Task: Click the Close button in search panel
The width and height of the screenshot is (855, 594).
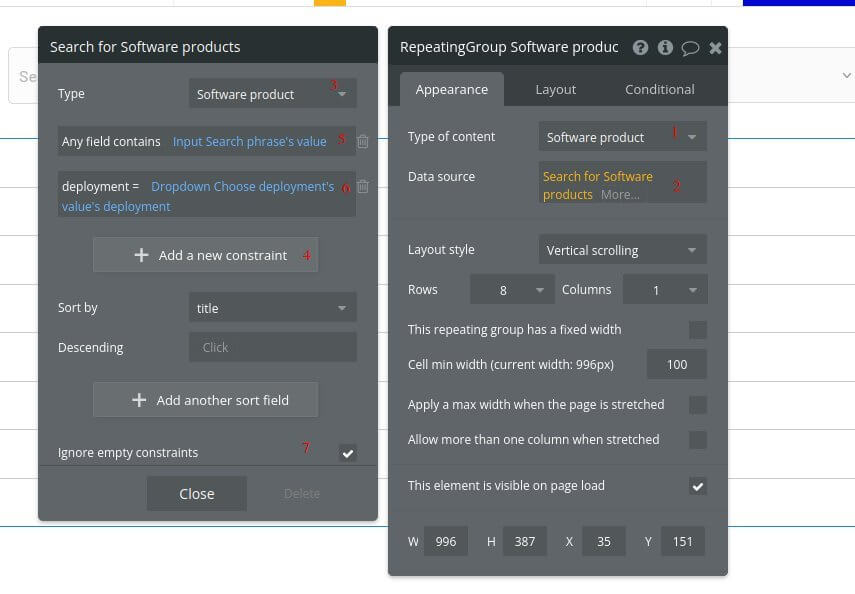Action: click(x=196, y=493)
